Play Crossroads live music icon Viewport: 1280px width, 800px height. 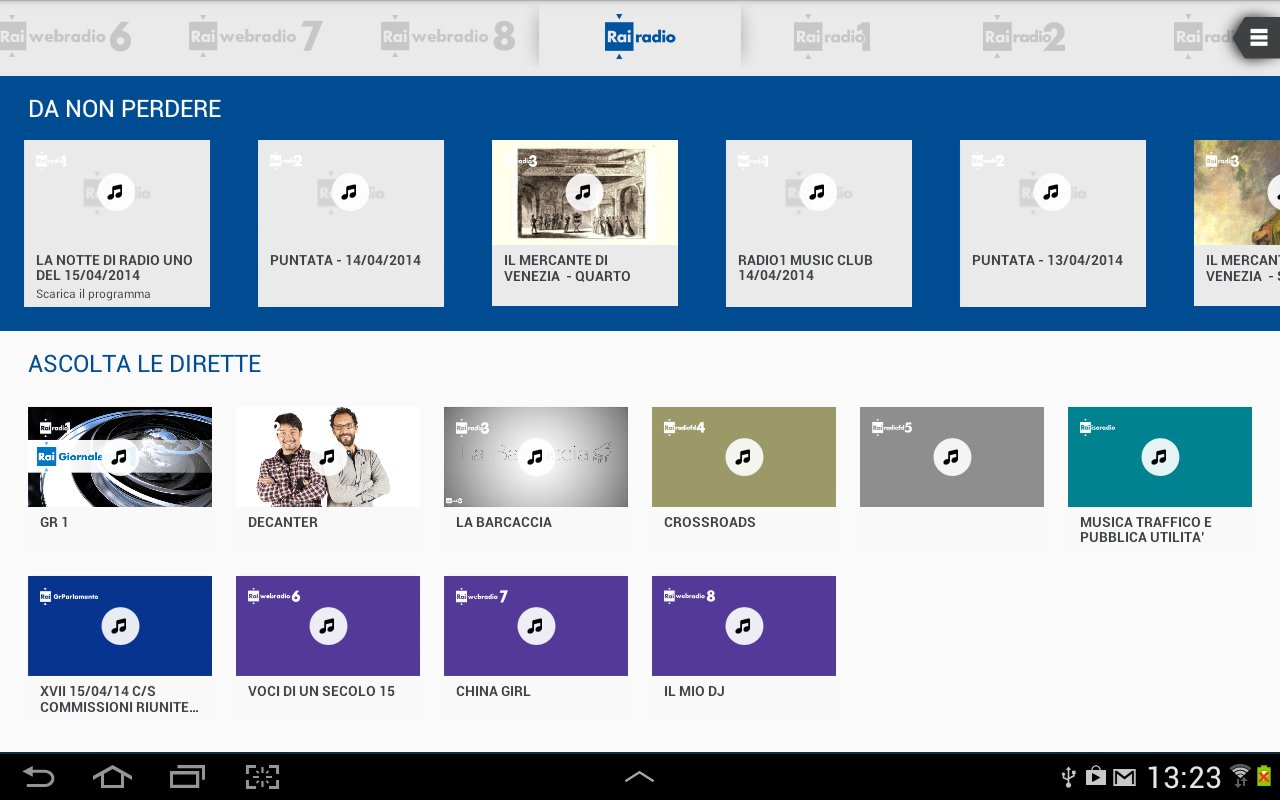point(744,457)
